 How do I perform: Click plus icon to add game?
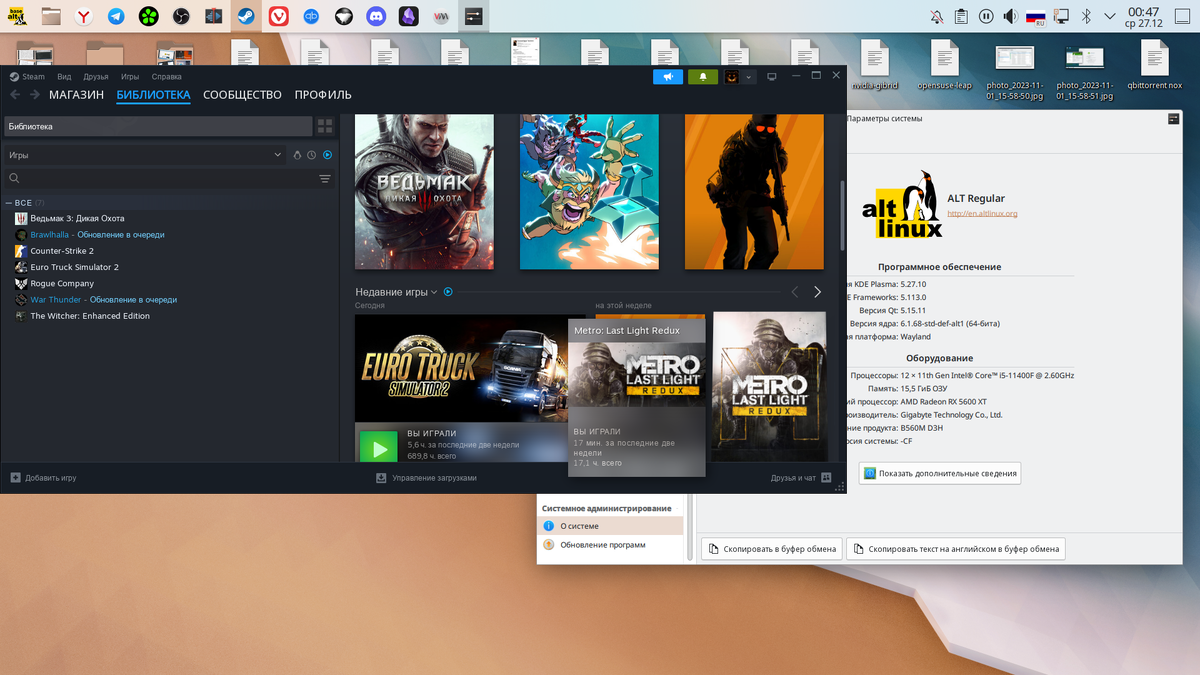[x=15, y=478]
